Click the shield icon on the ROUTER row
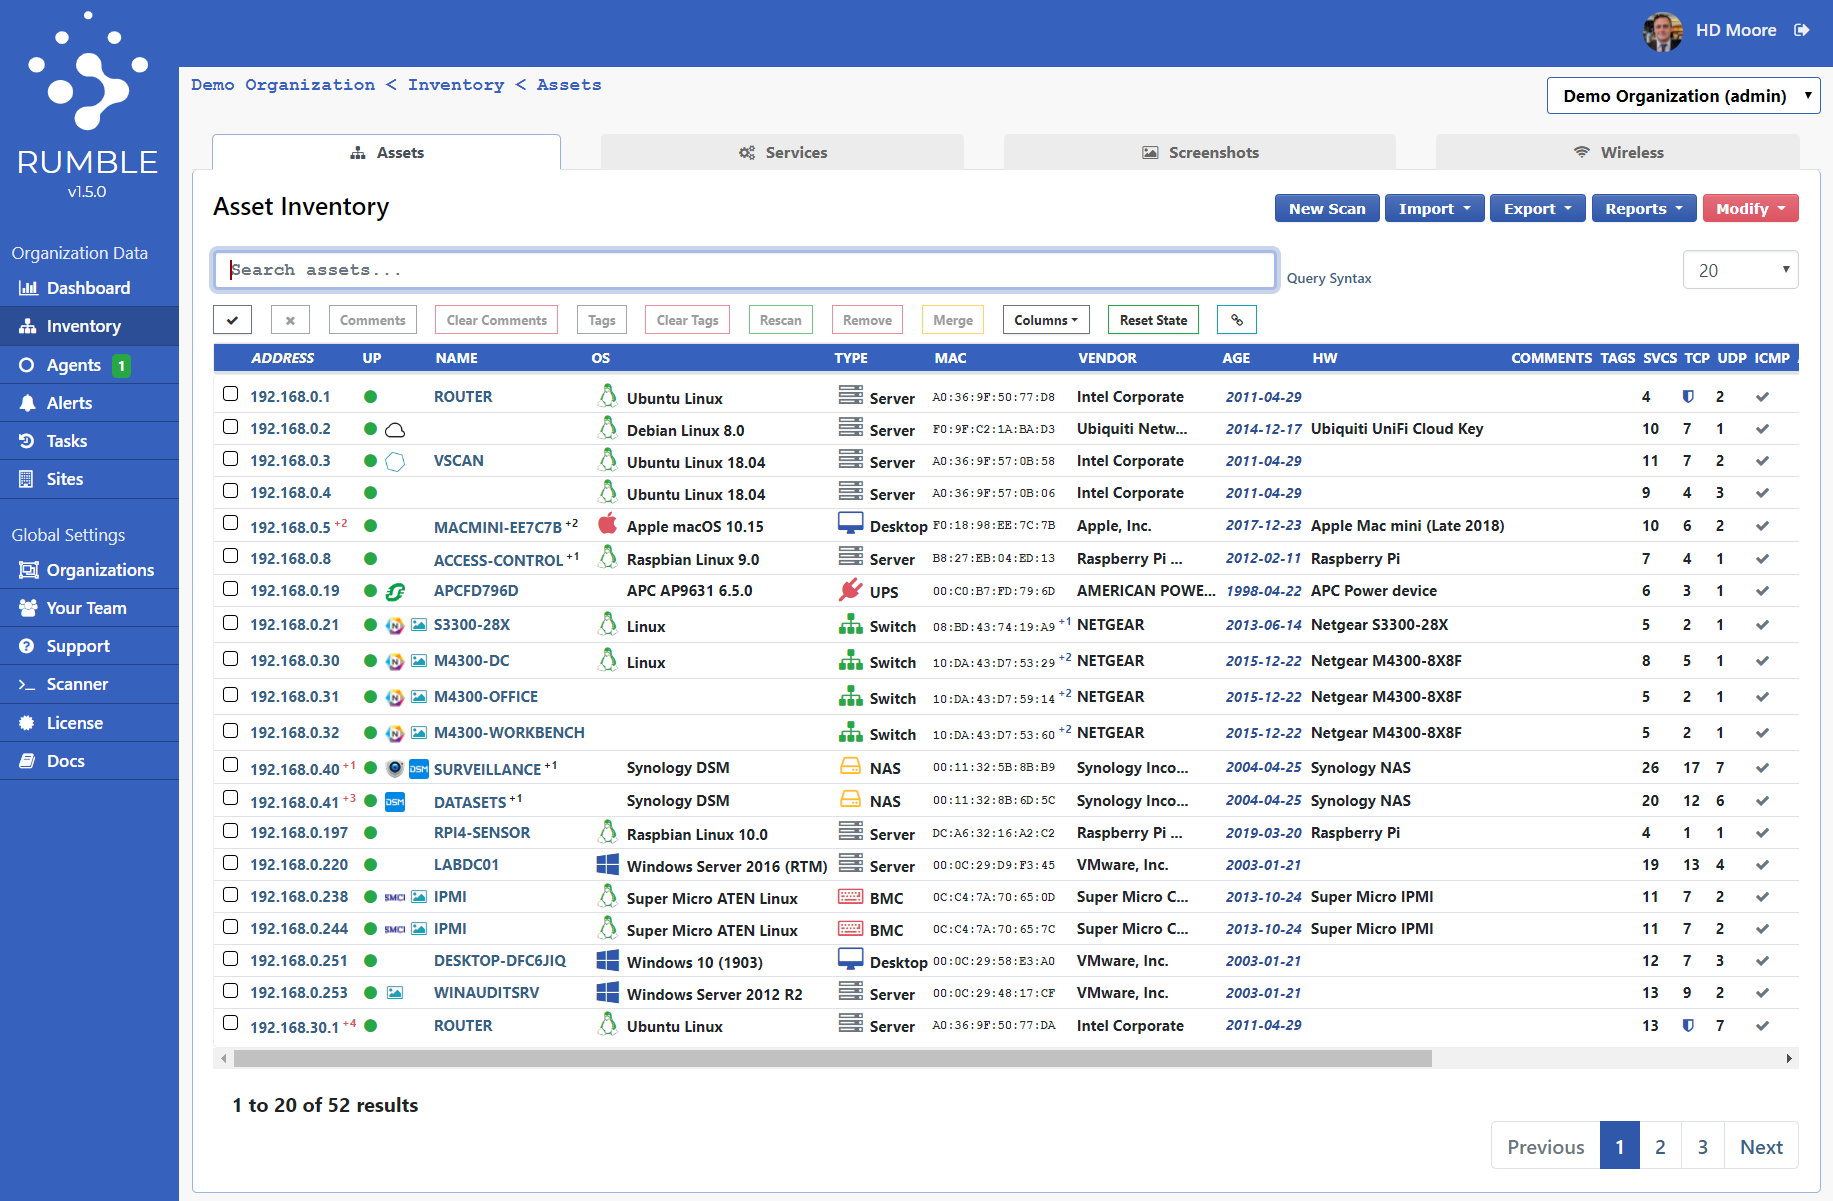Image resolution: width=1833 pixels, height=1201 pixels. (x=1688, y=396)
